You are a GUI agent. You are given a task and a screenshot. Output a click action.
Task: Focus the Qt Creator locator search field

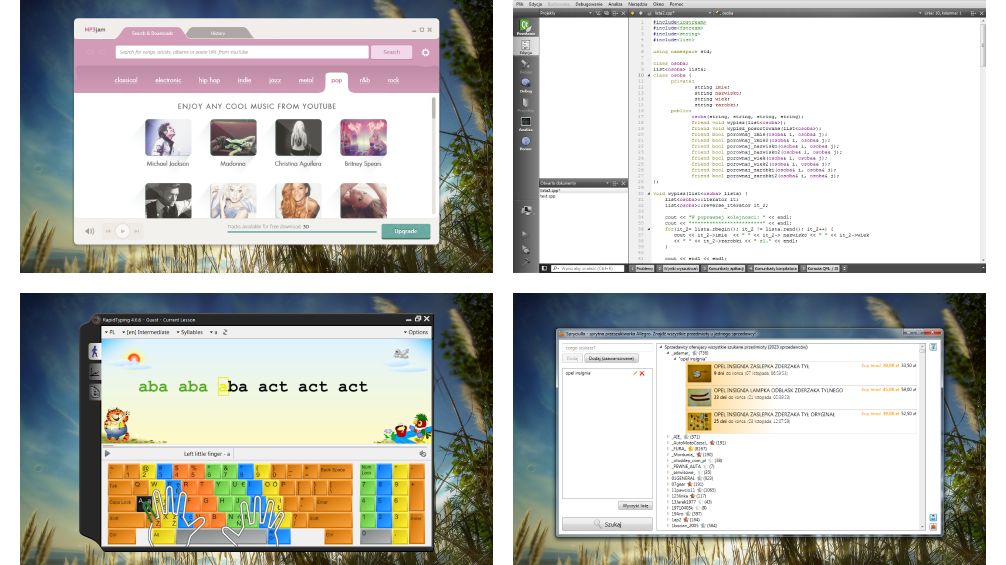(x=587, y=268)
